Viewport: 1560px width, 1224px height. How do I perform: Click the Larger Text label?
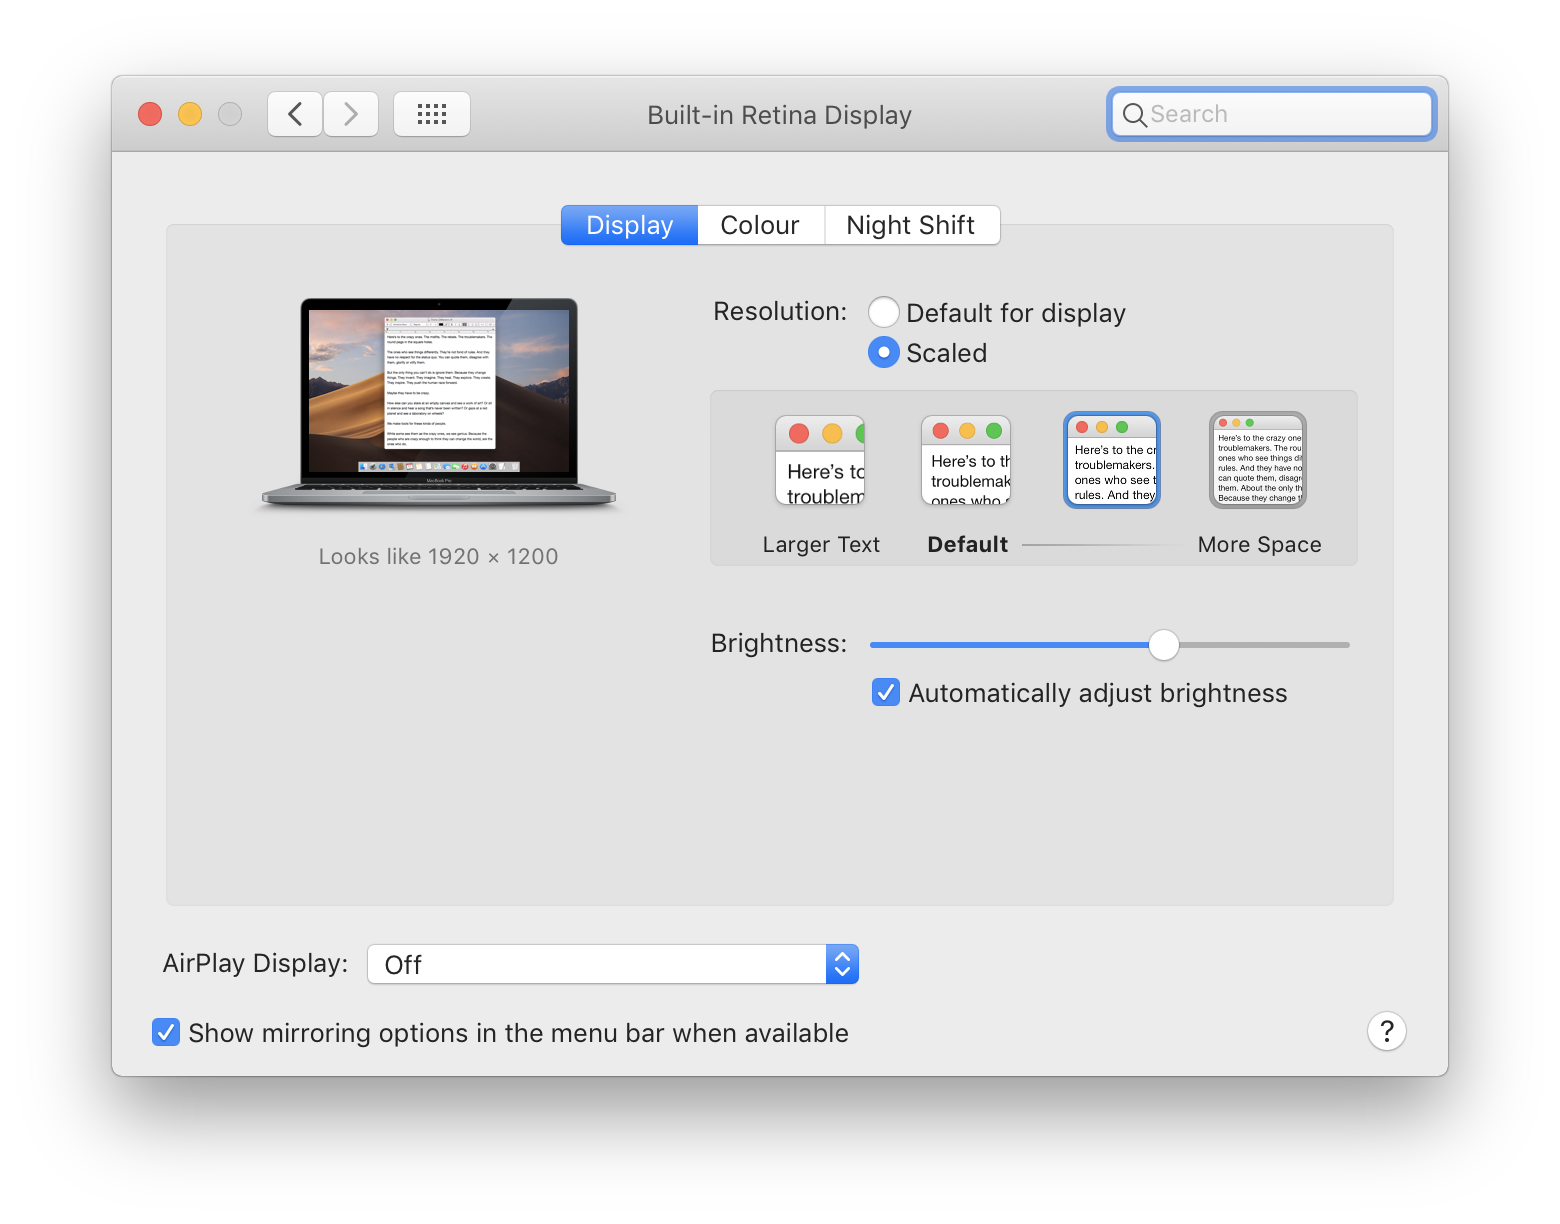click(x=821, y=545)
